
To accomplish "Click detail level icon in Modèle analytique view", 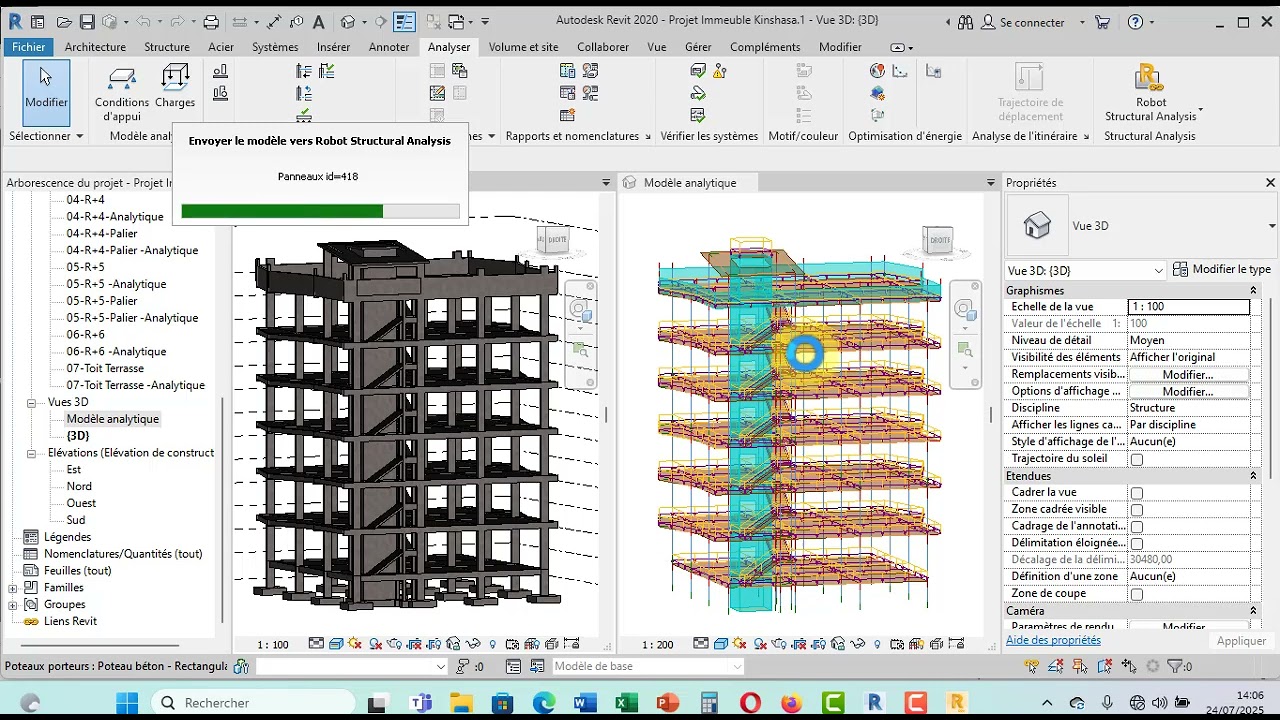I will coord(701,644).
